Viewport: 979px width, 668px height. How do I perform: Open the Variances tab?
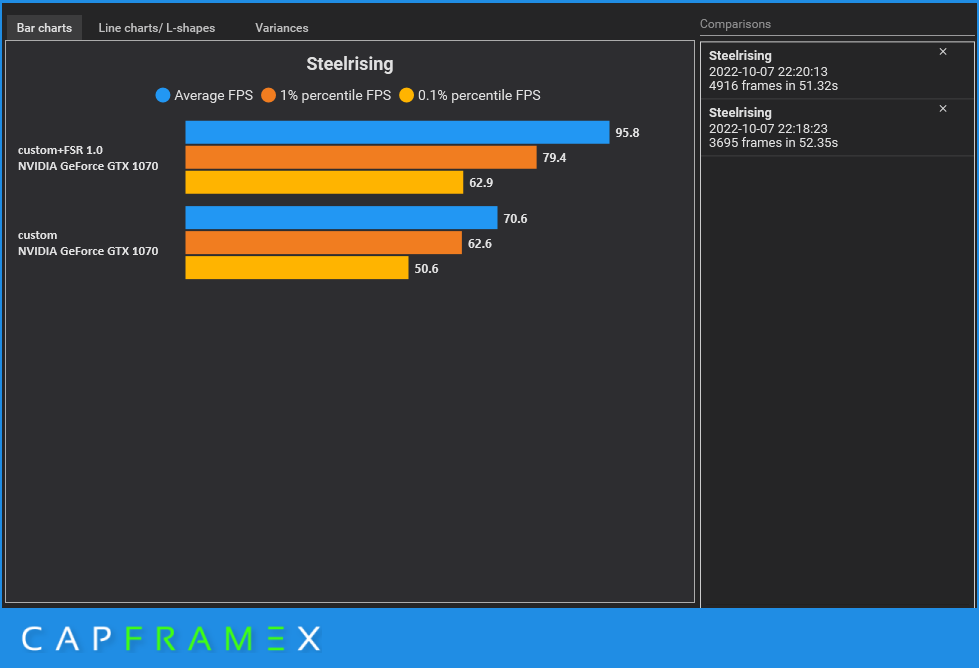tap(282, 28)
